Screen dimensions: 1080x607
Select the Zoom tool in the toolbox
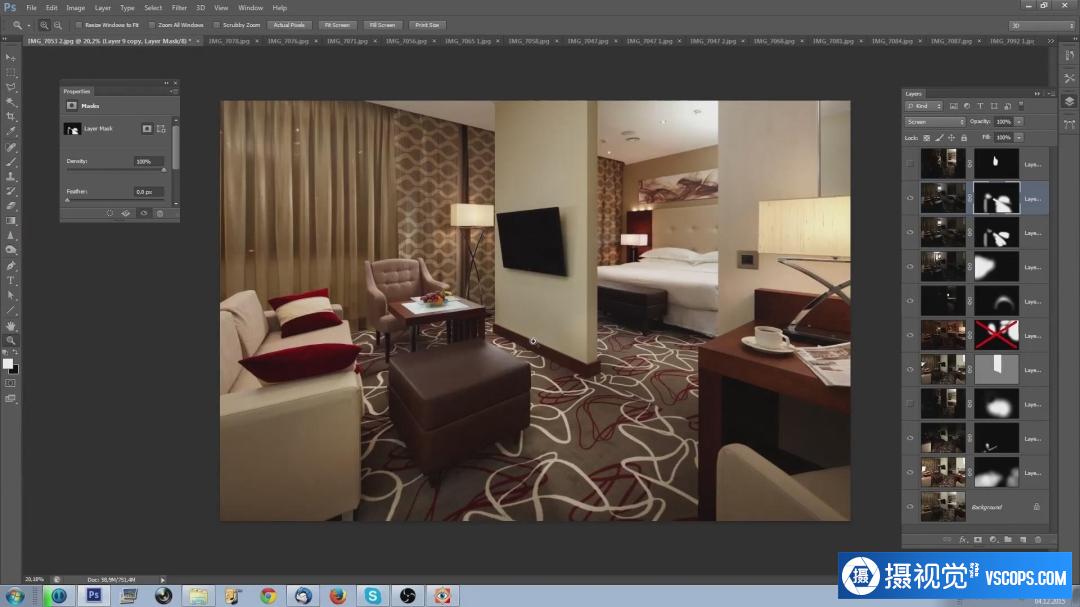tap(10, 340)
